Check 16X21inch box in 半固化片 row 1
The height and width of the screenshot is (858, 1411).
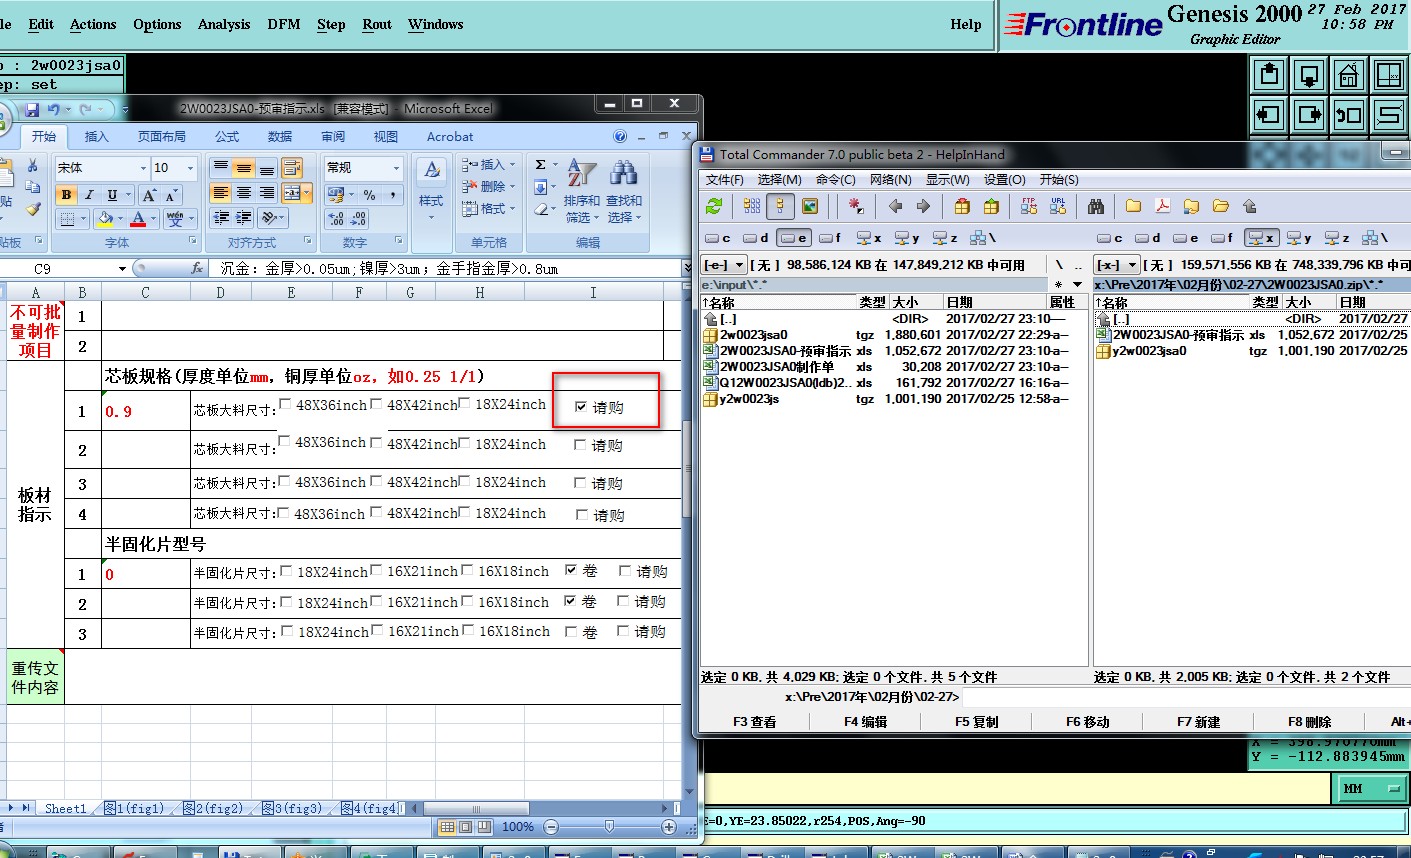[376, 570]
